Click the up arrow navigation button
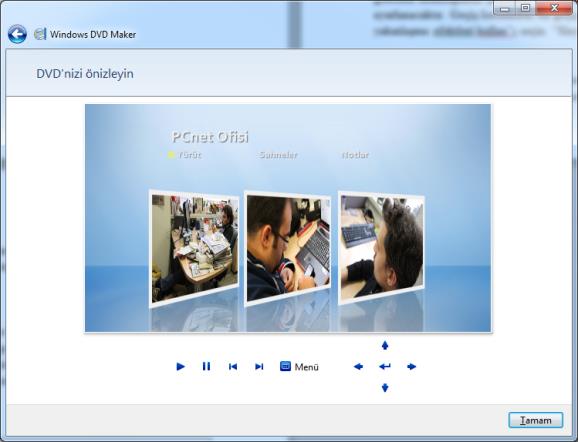578x442 pixels. pos(385,345)
